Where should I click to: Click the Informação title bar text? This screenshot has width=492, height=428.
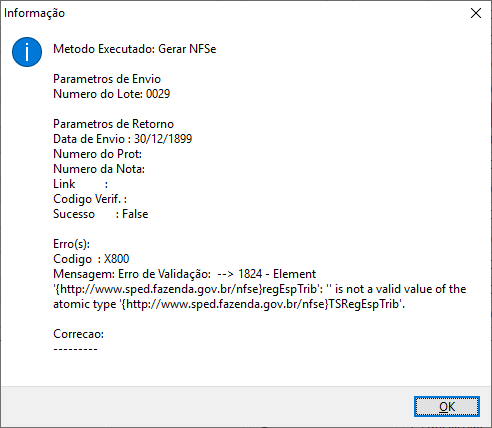point(34,13)
